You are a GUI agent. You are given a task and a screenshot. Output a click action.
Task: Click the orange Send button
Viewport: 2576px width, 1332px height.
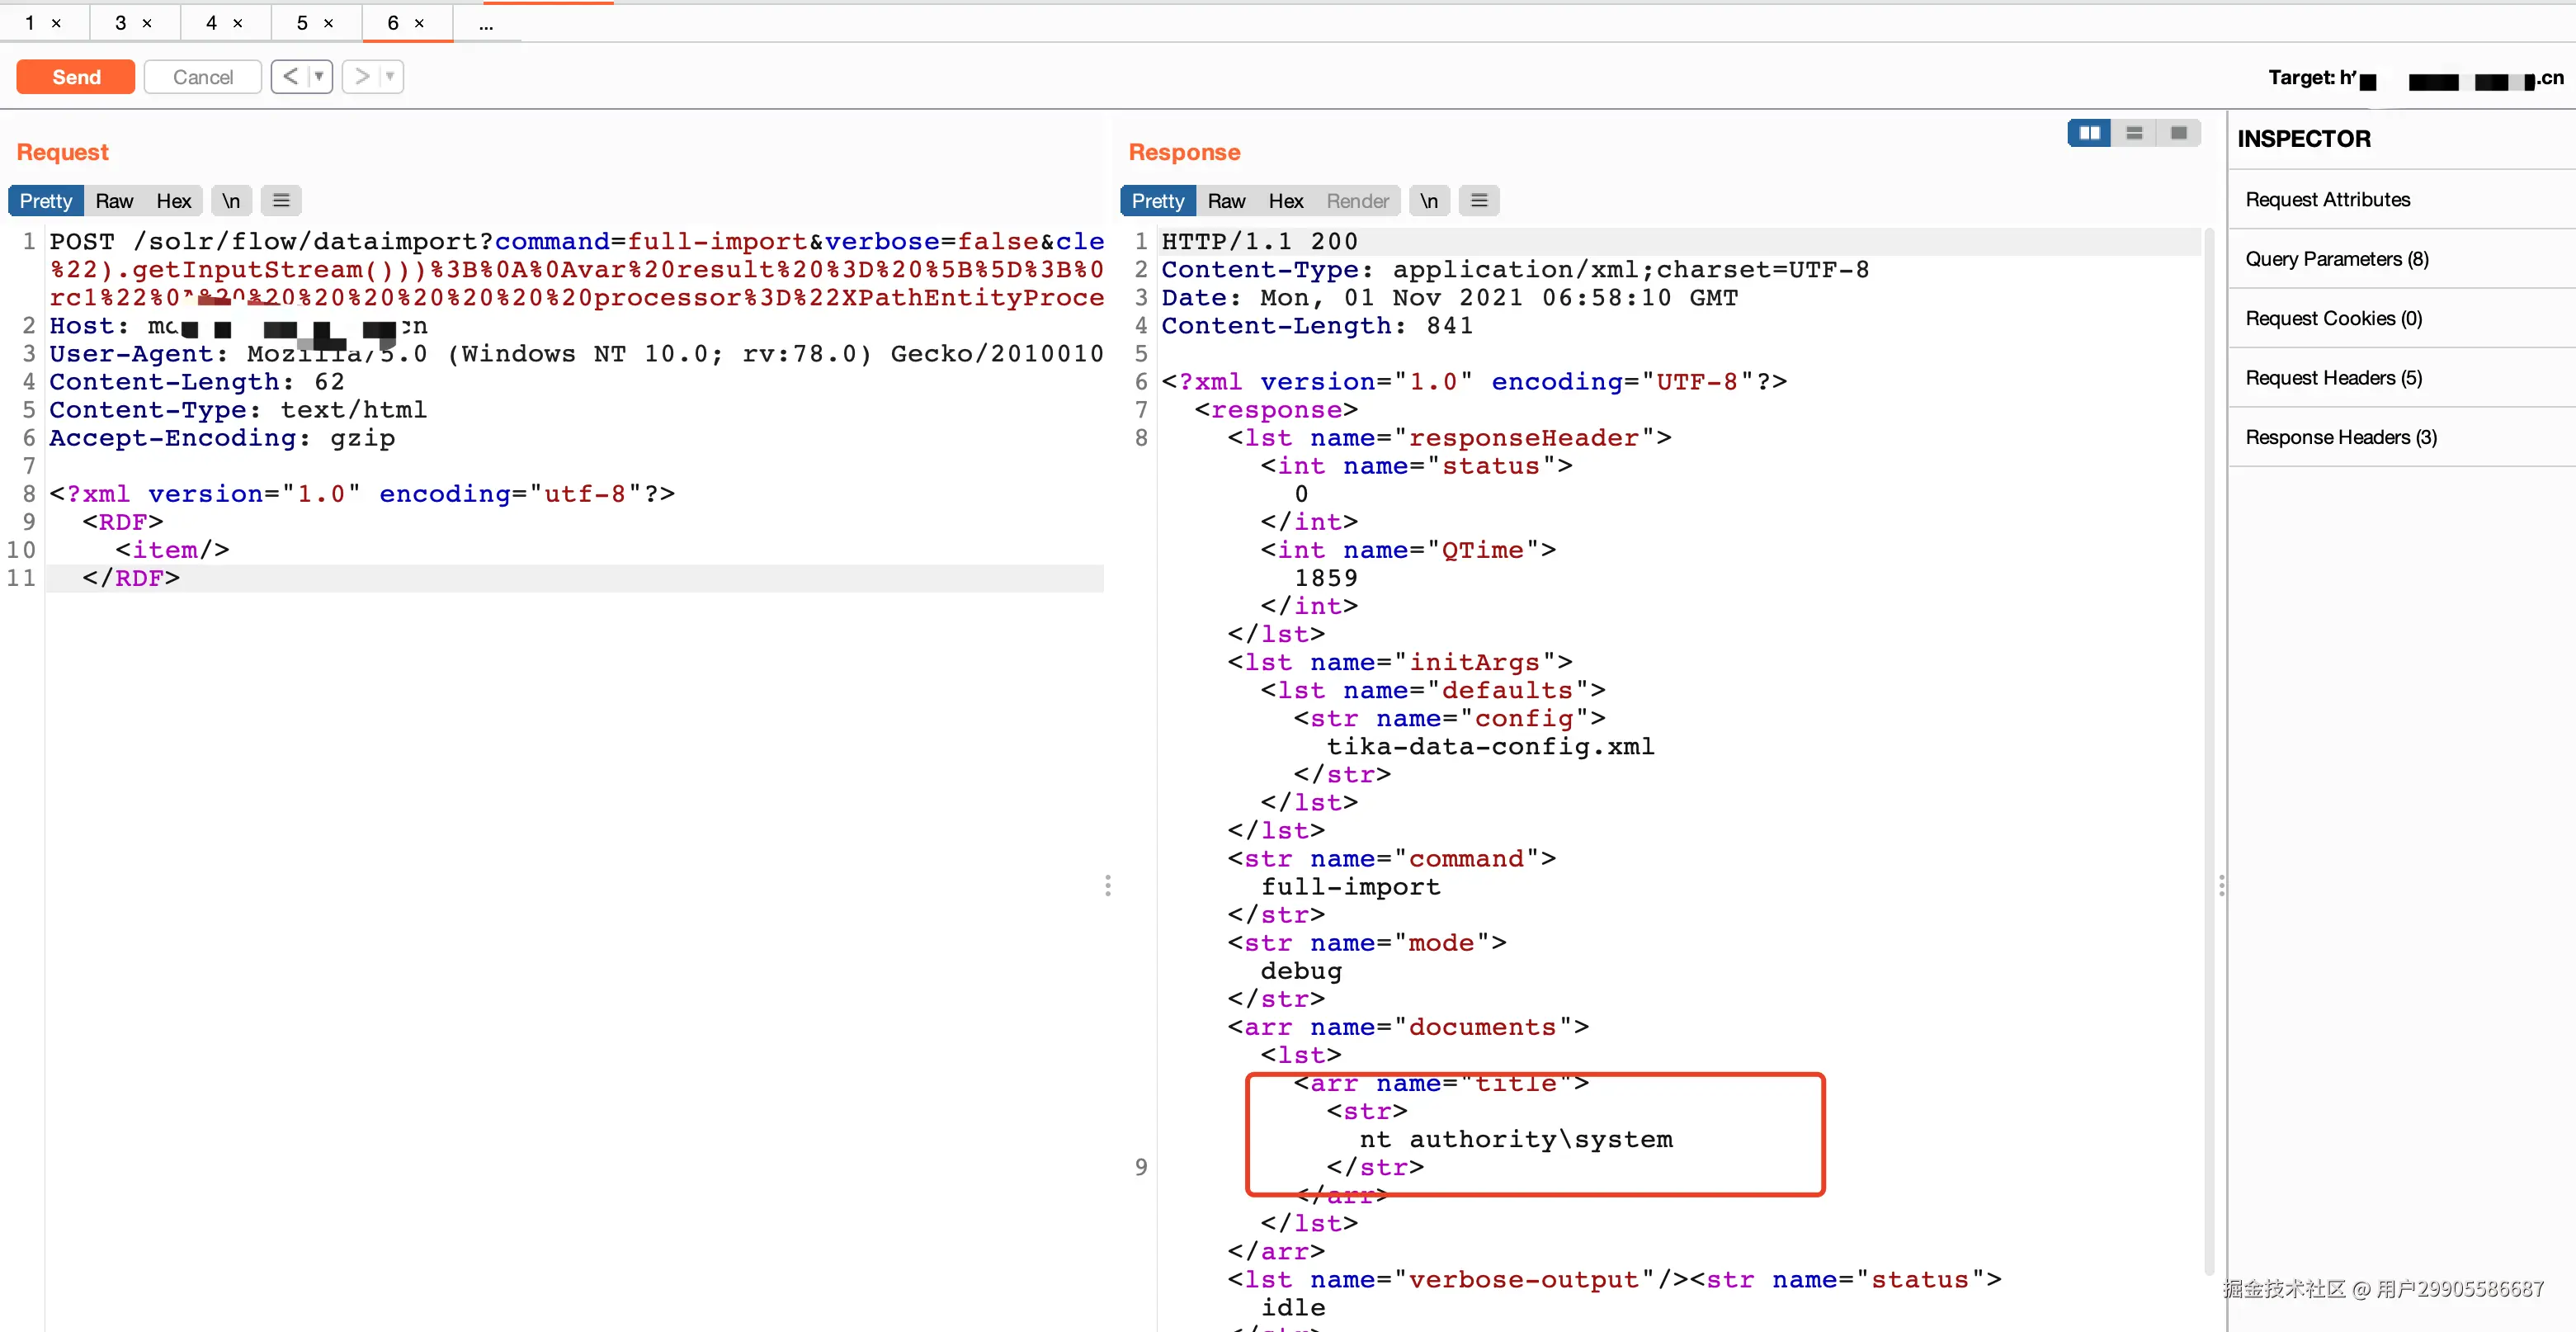(x=76, y=77)
